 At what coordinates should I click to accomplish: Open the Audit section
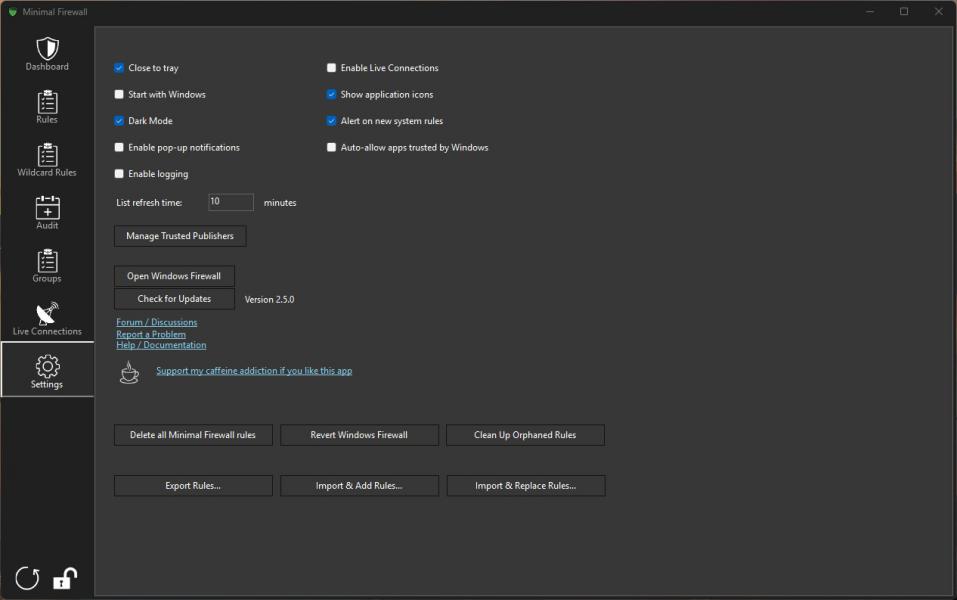(47, 208)
